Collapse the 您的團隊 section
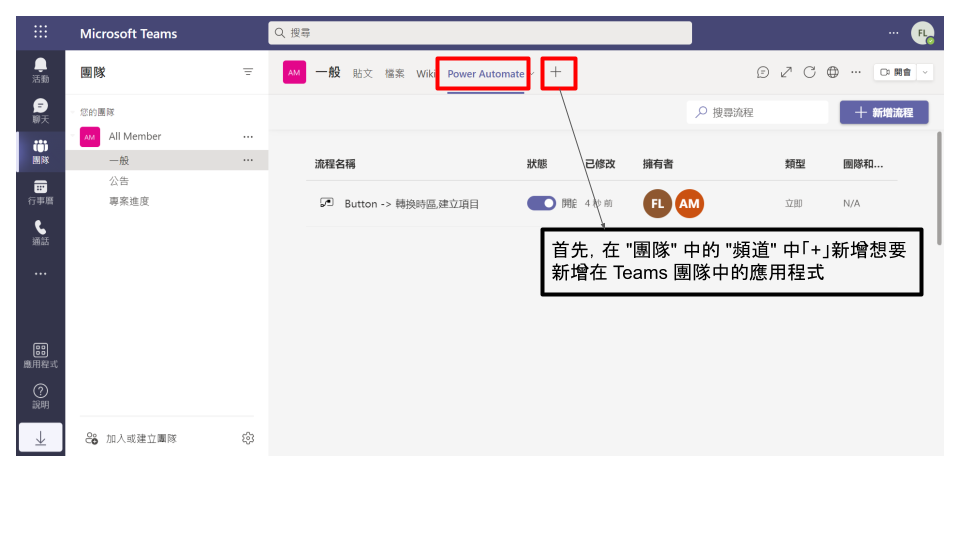Screen dimensions: 960x540 tap(73, 112)
